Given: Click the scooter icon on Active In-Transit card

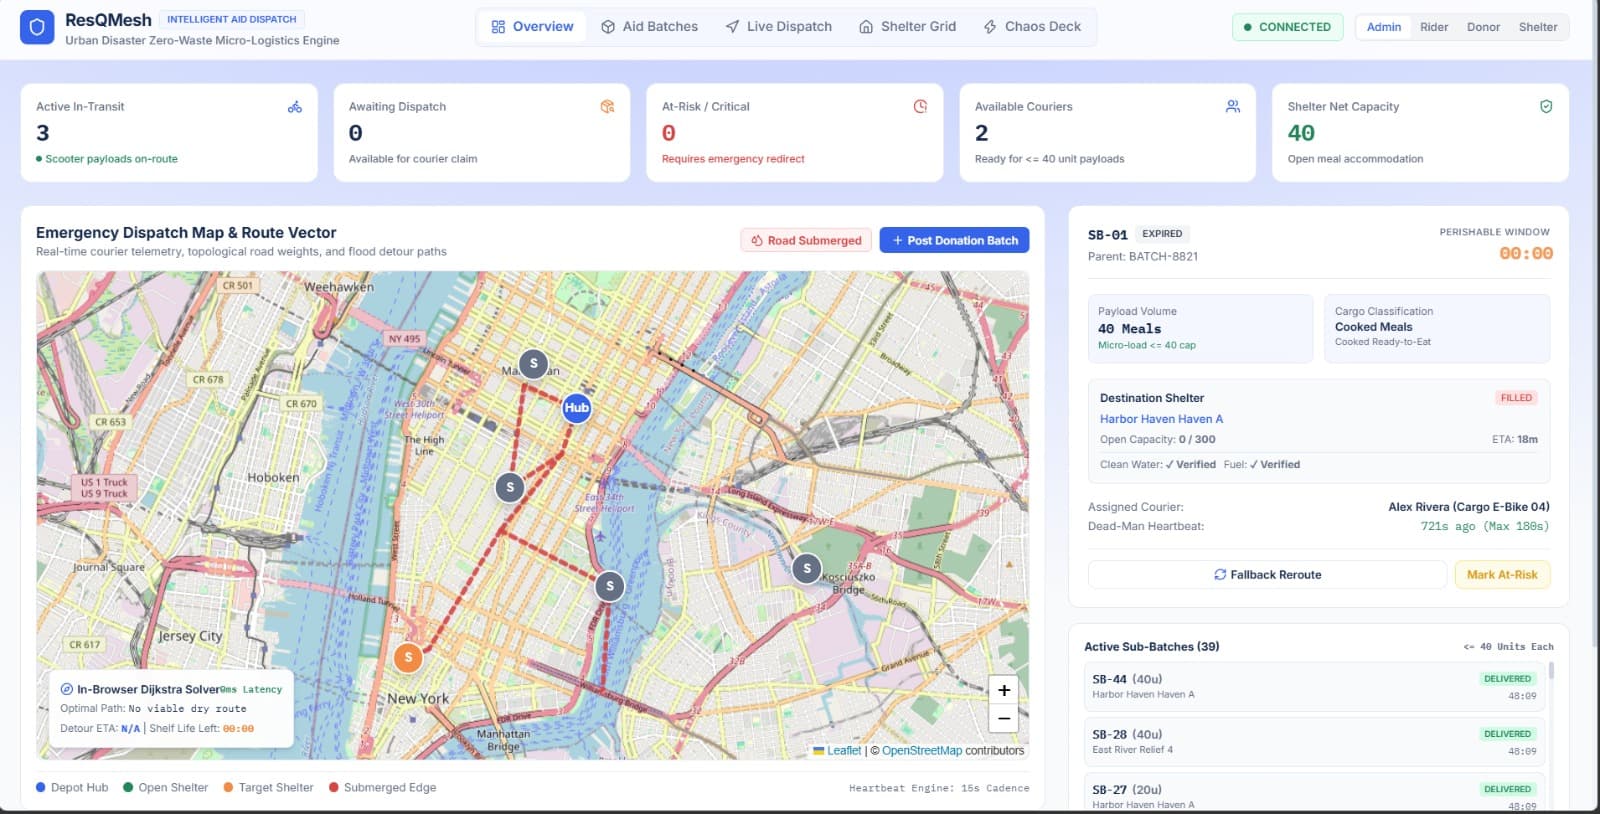Looking at the screenshot, I should [x=295, y=107].
